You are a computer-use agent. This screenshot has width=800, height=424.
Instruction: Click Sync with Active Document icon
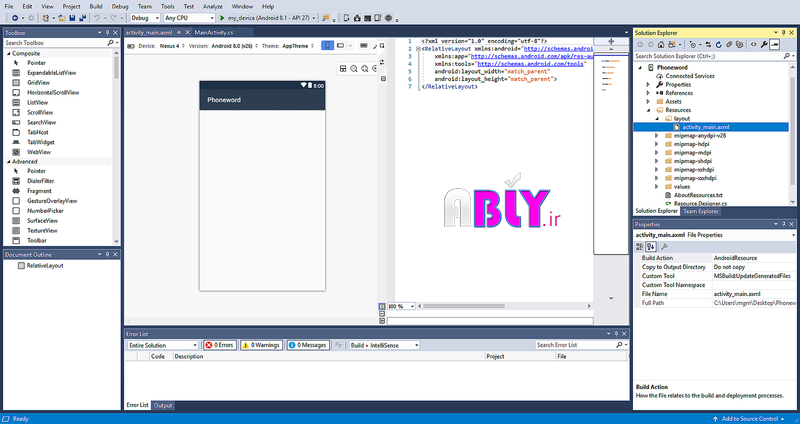pyautogui.click(x=708, y=44)
